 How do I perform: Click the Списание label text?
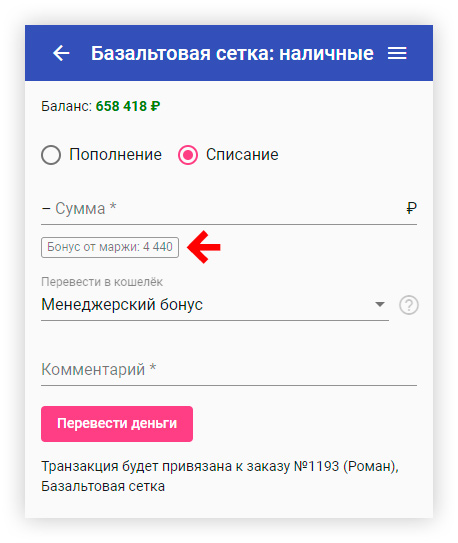(x=242, y=154)
